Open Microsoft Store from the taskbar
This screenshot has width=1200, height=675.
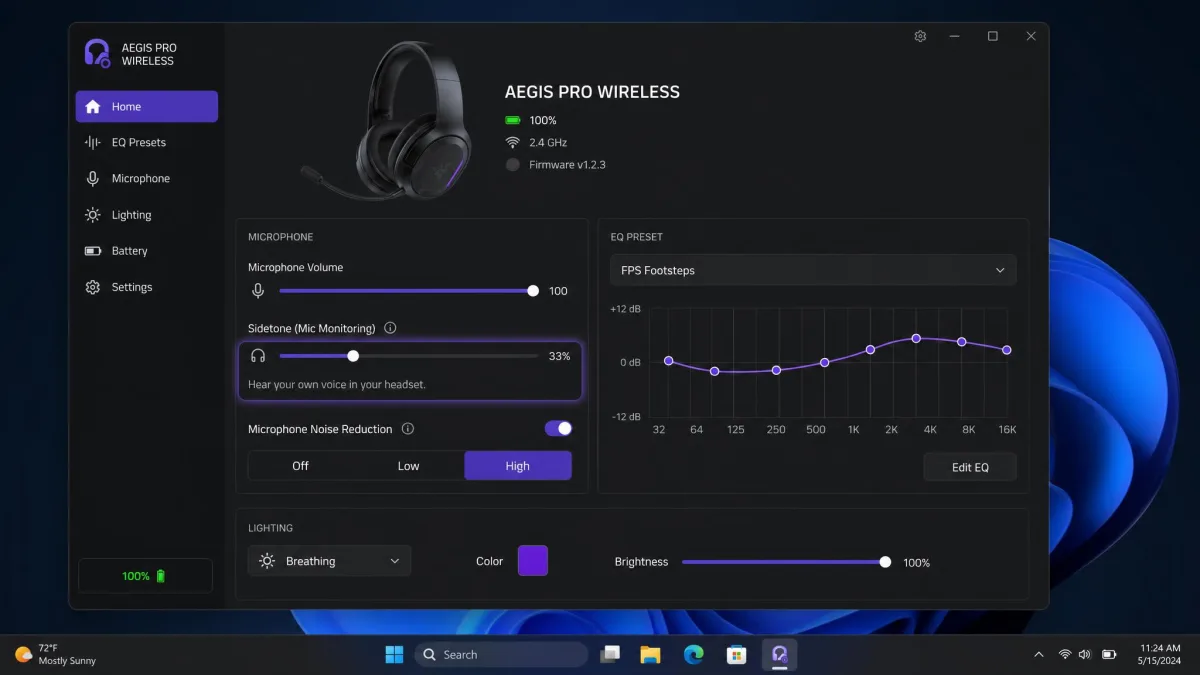[x=736, y=654]
